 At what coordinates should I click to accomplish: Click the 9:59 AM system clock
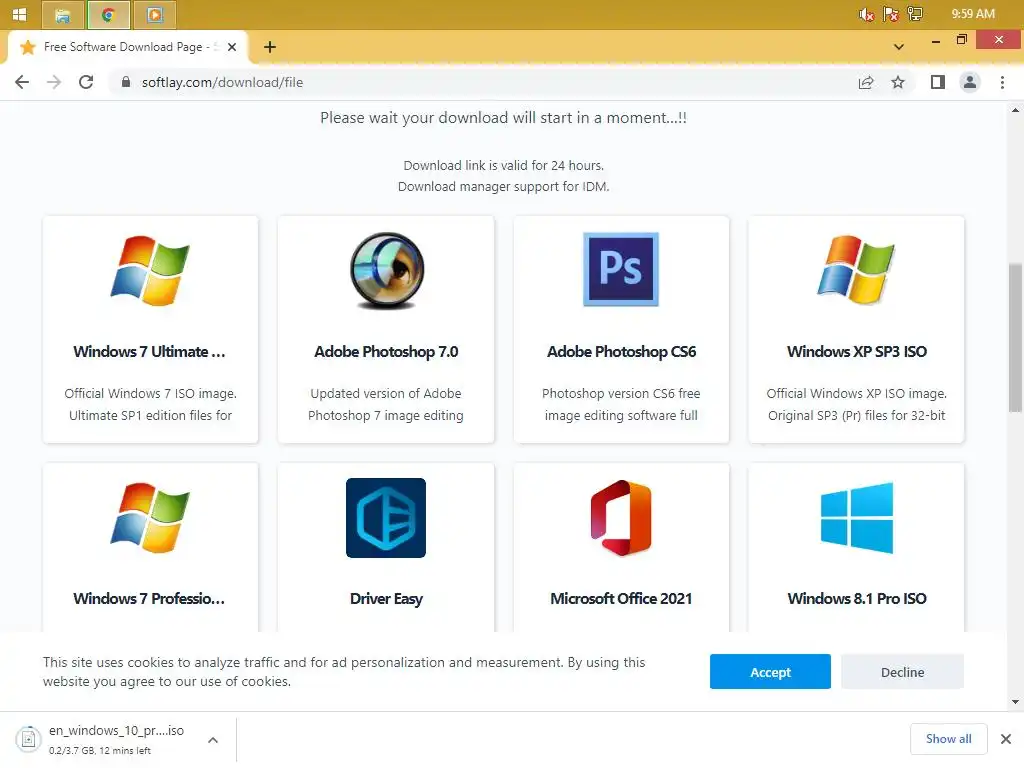[972, 14]
